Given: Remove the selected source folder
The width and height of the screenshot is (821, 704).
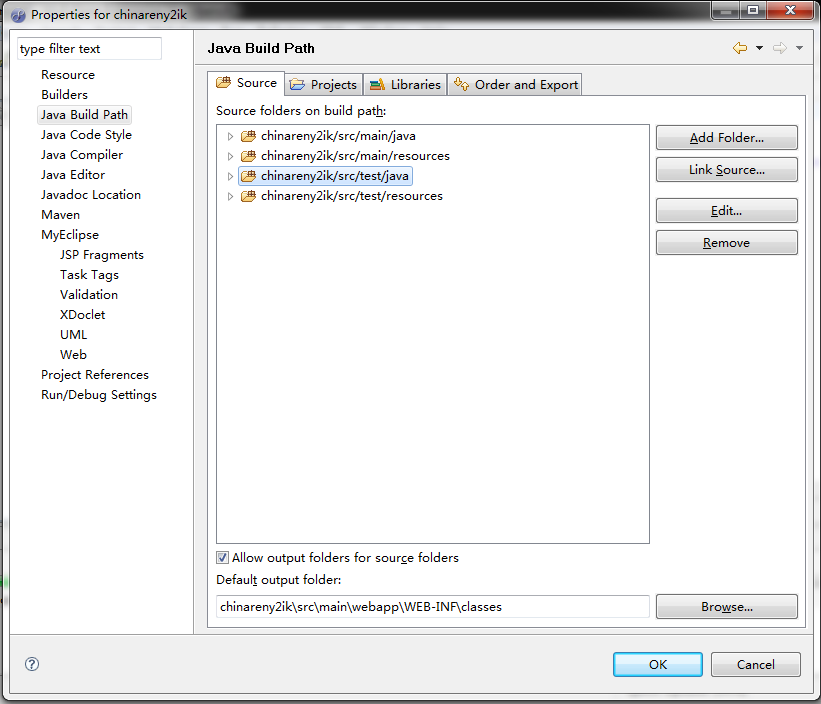Looking at the screenshot, I should pos(727,242).
